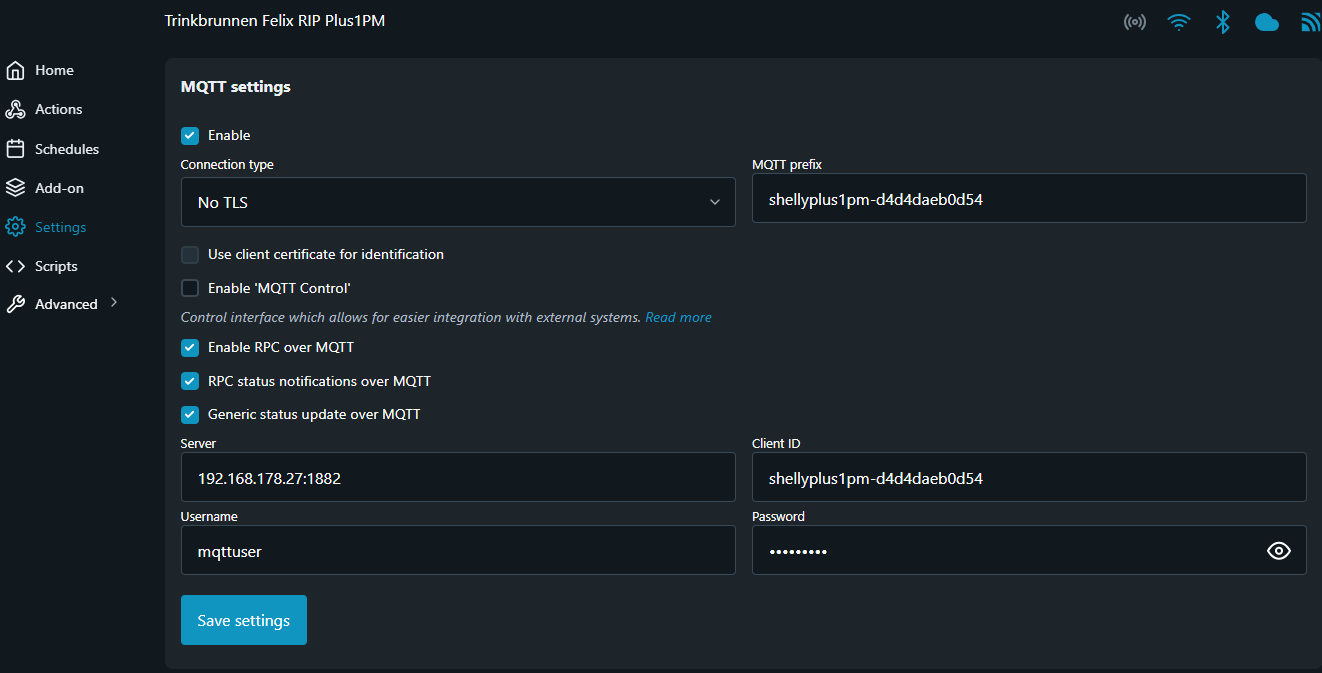Viewport: 1322px width, 673px height.
Task: Click the Actions webhook icon
Action: point(15,110)
